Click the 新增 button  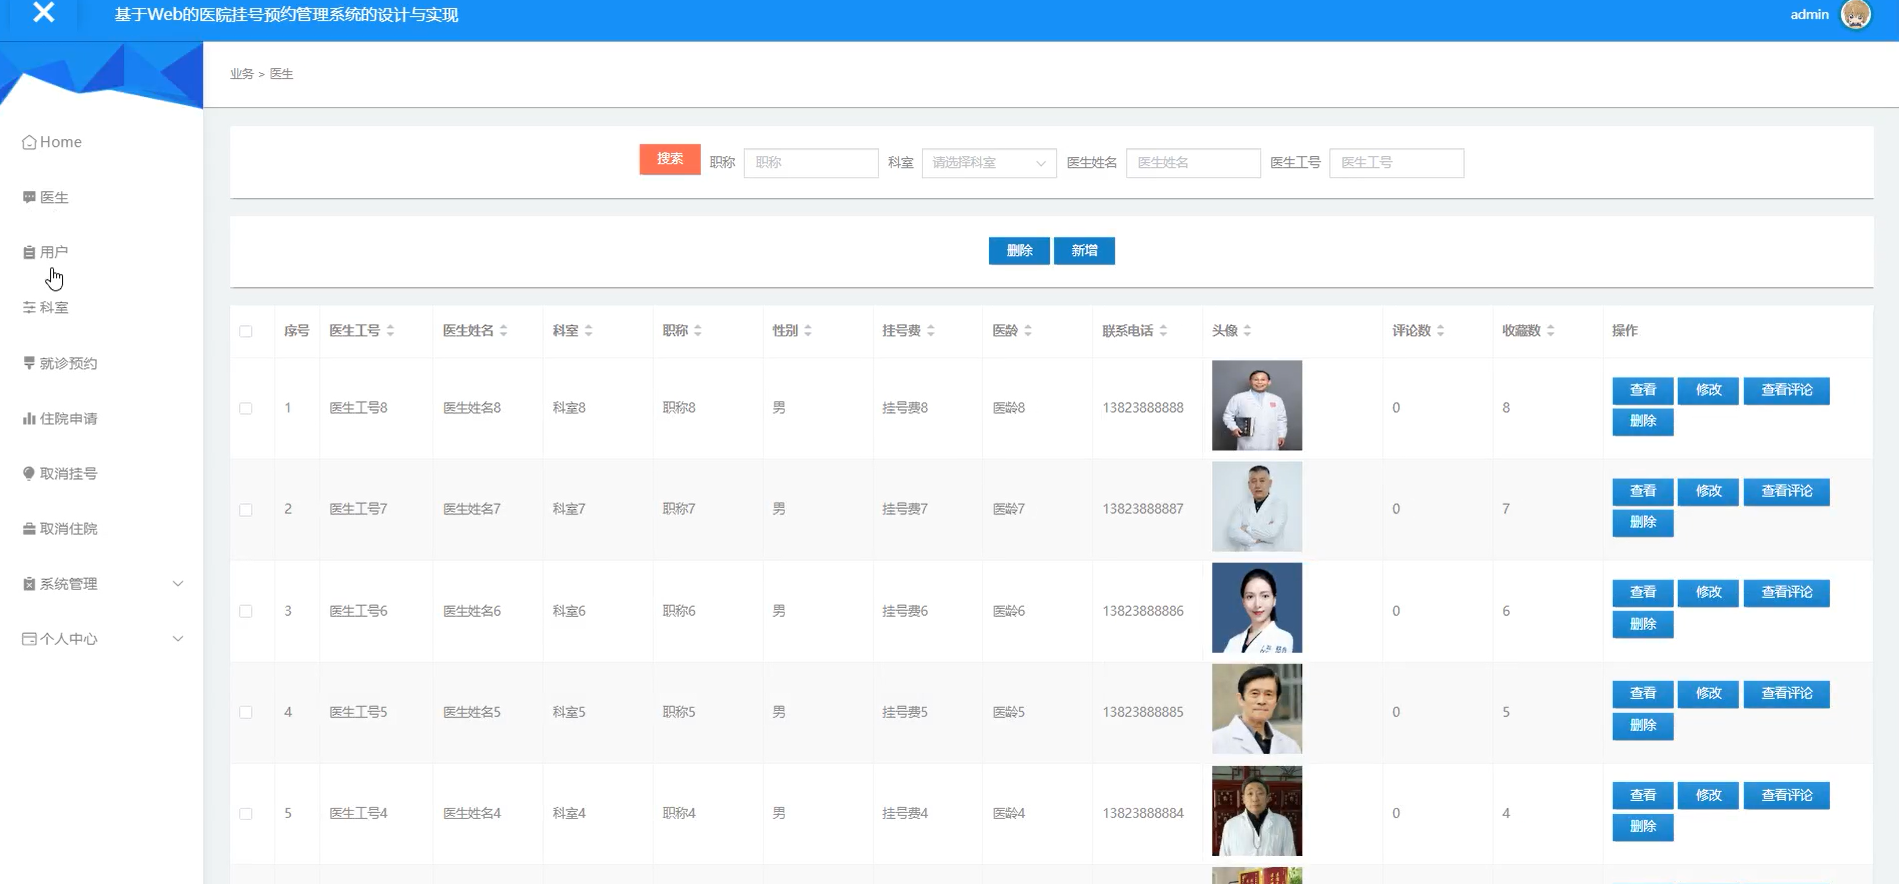pos(1084,251)
